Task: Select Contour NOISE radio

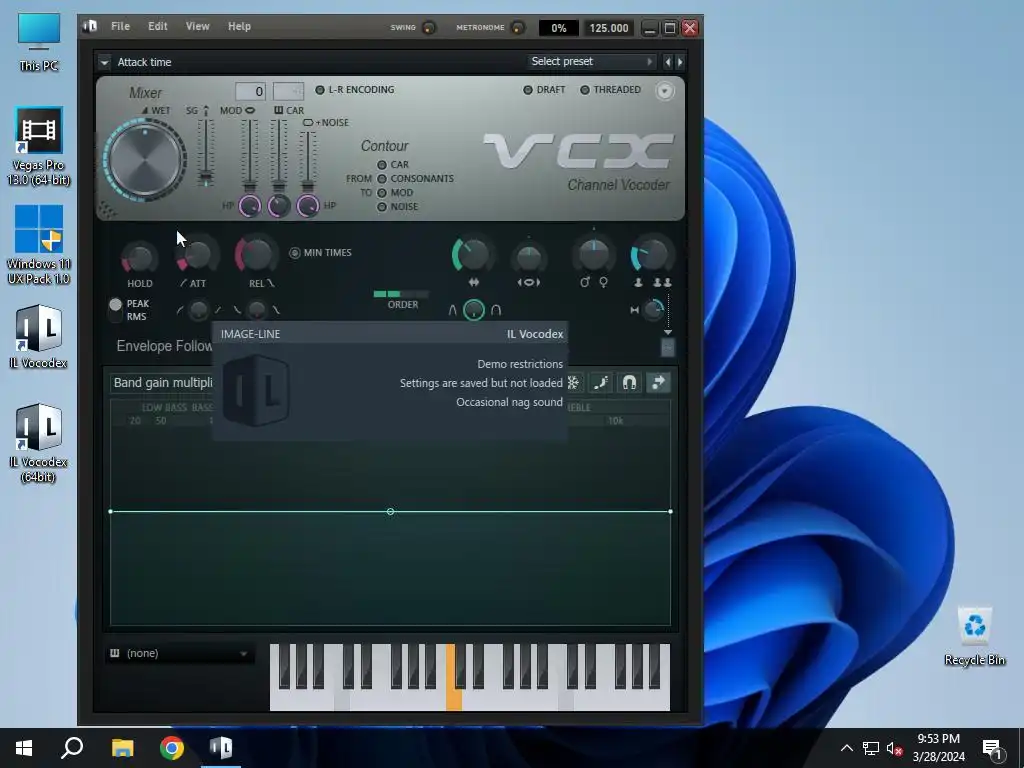Action: [x=382, y=207]
